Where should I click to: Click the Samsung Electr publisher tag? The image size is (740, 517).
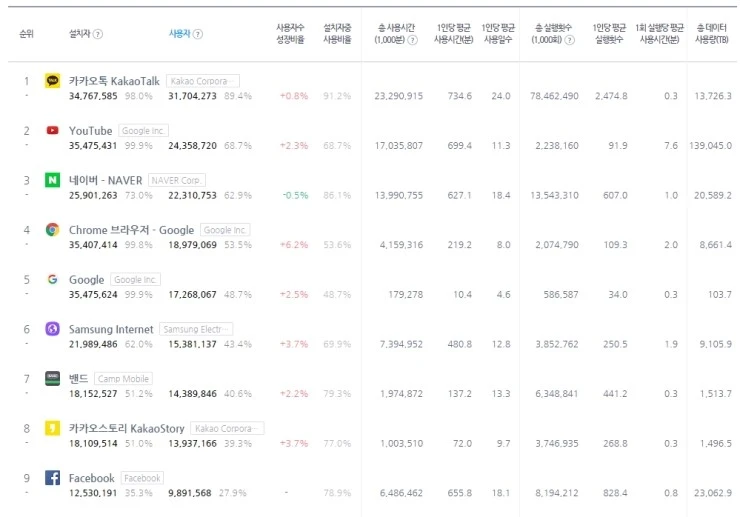[196, 329]
